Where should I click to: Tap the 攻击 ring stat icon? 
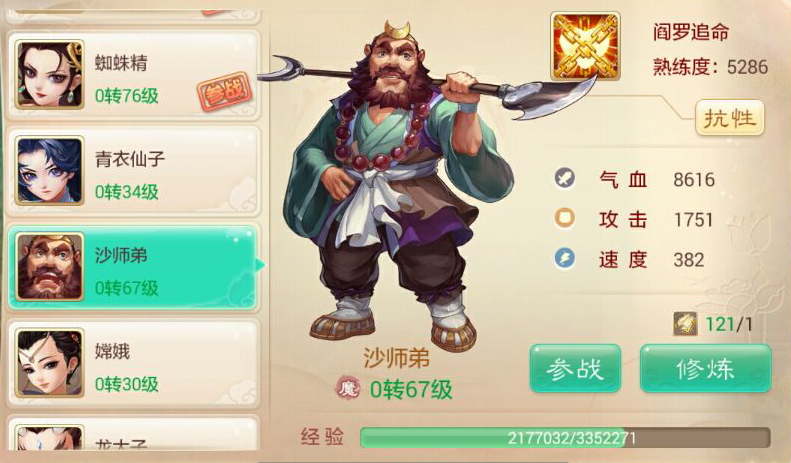[564, 219]
